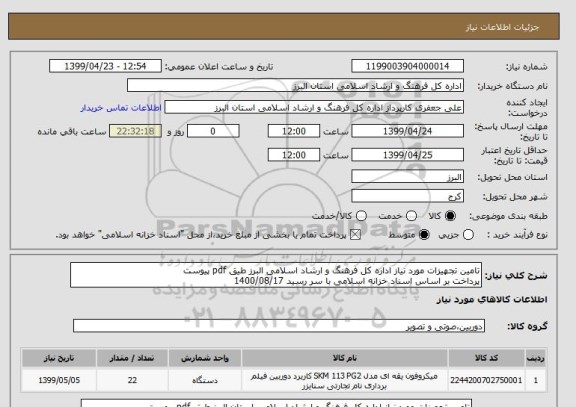Click the استان محل تحویل label
The height and width of the screenshot is (407, 576).
tap(512, 177)
